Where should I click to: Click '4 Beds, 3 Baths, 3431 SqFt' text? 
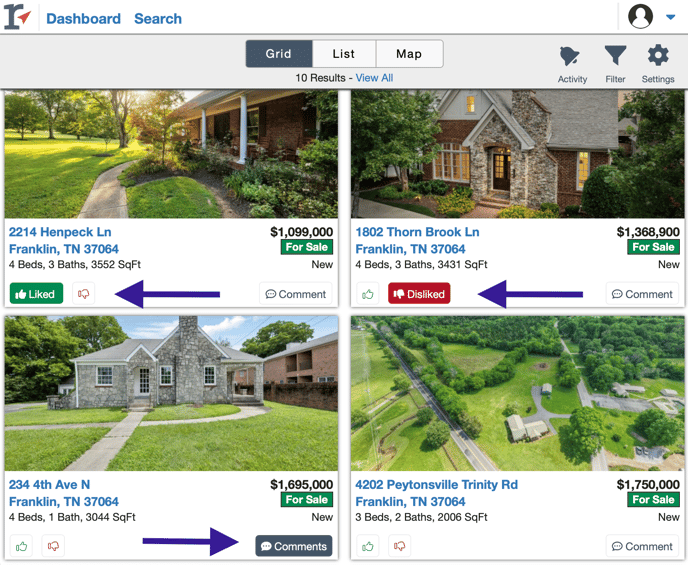422,265
